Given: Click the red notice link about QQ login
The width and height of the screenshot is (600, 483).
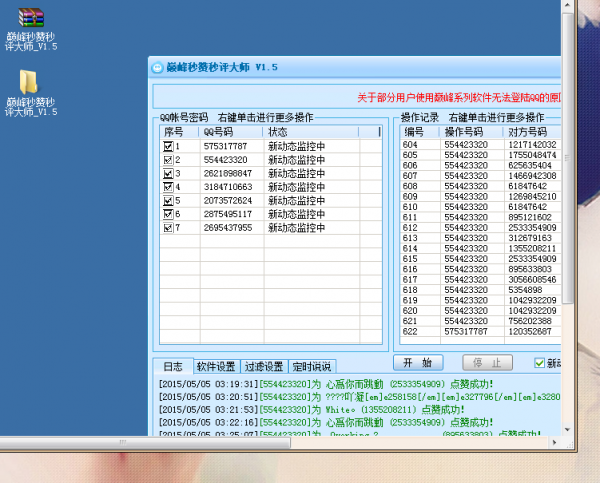Looking at the screenshot, I should [459, 98].
